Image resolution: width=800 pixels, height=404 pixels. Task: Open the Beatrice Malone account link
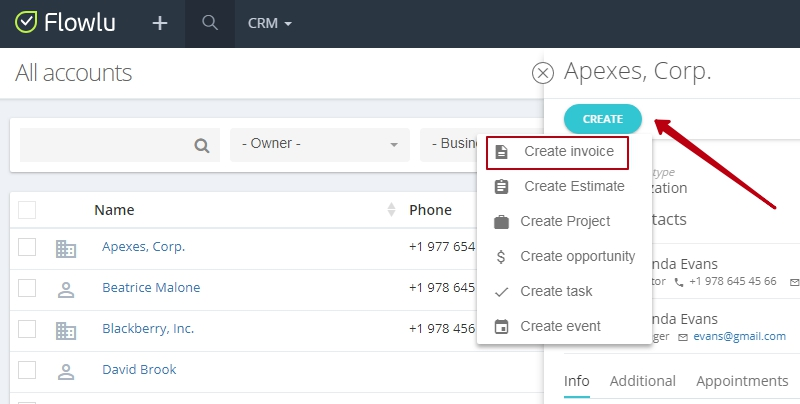(151, 288)
